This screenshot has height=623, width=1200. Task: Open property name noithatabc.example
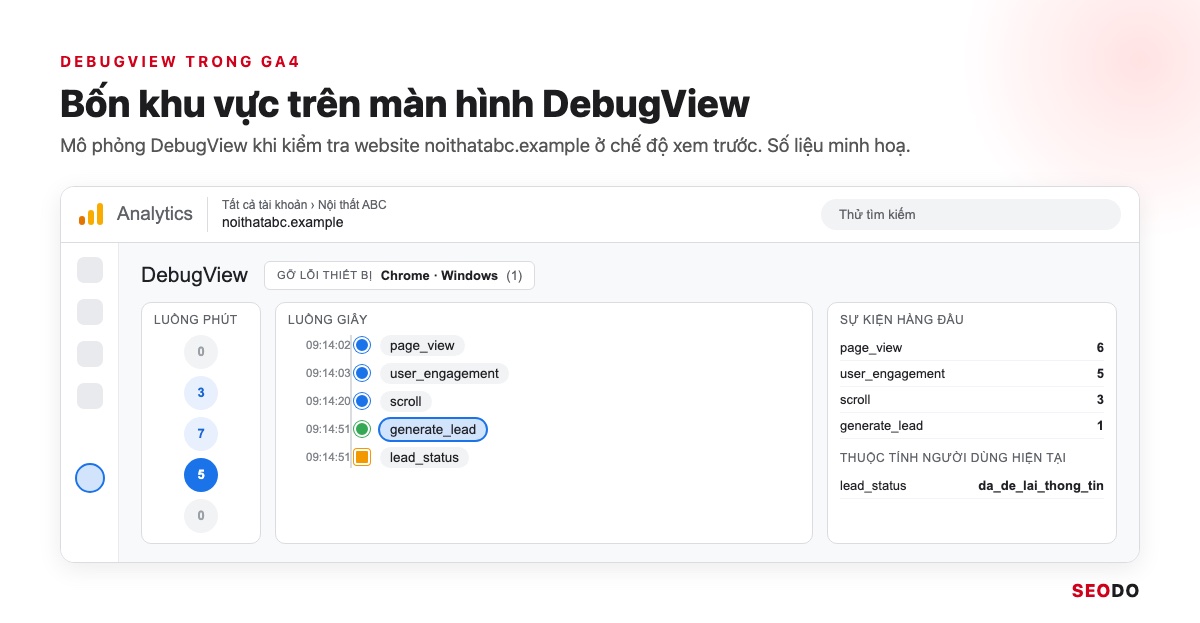pyautogui.click(x=283, y=223)
